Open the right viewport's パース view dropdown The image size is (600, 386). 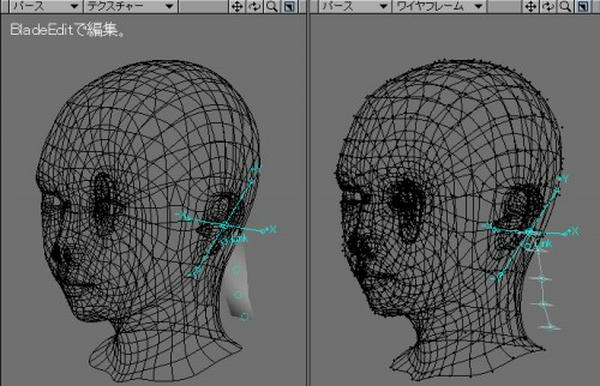pyautogui.click(x=354, y=7)
